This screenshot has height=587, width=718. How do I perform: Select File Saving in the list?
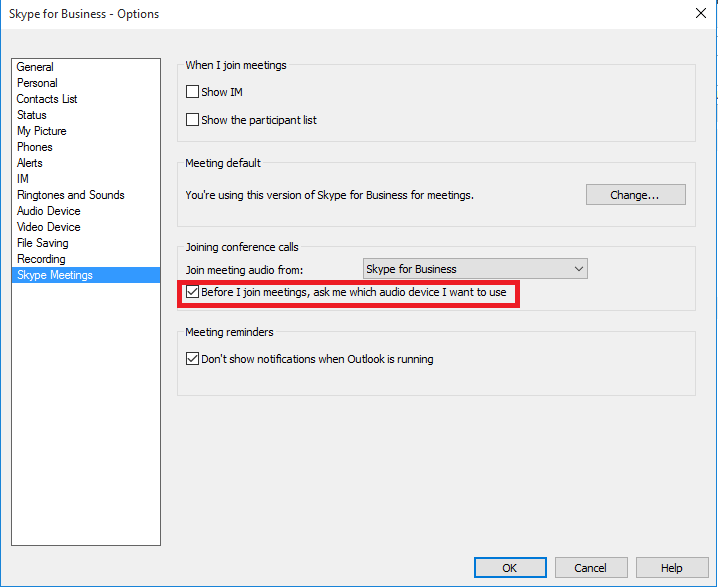(x=43, y=243)
